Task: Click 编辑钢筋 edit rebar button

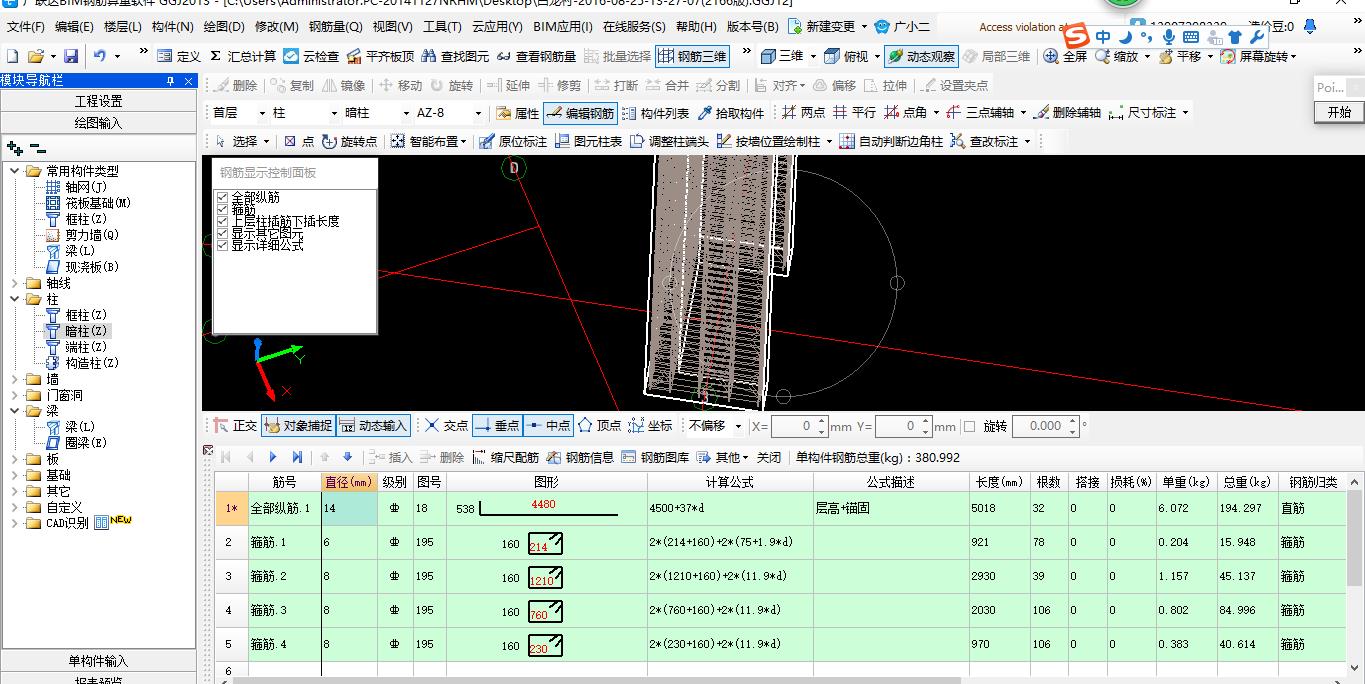Action: [580, 113]
